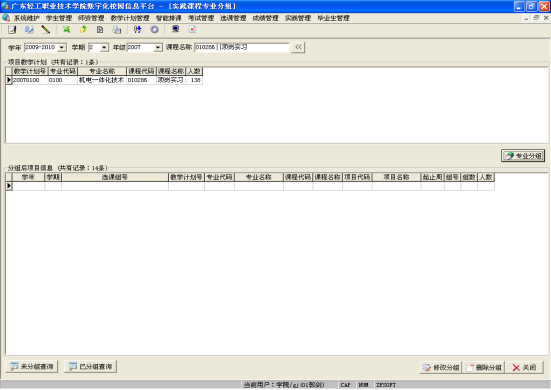Select the cell 138 under 人数
The image size is (551, 390).
click(194, 80)
